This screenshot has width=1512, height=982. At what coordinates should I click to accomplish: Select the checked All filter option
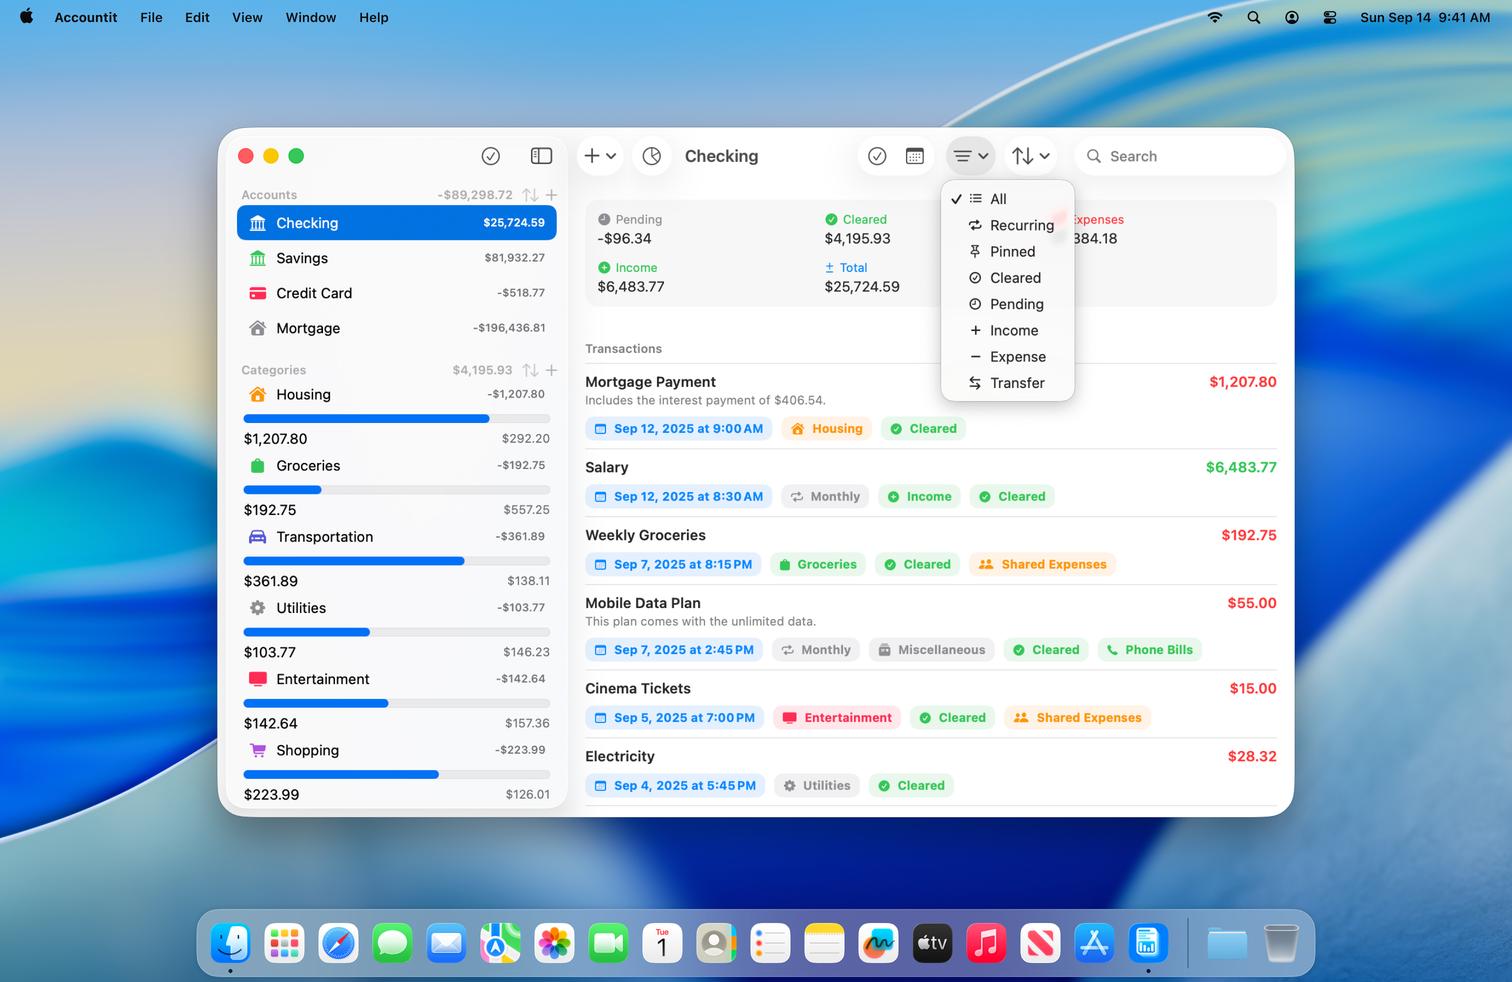(998, 199)
